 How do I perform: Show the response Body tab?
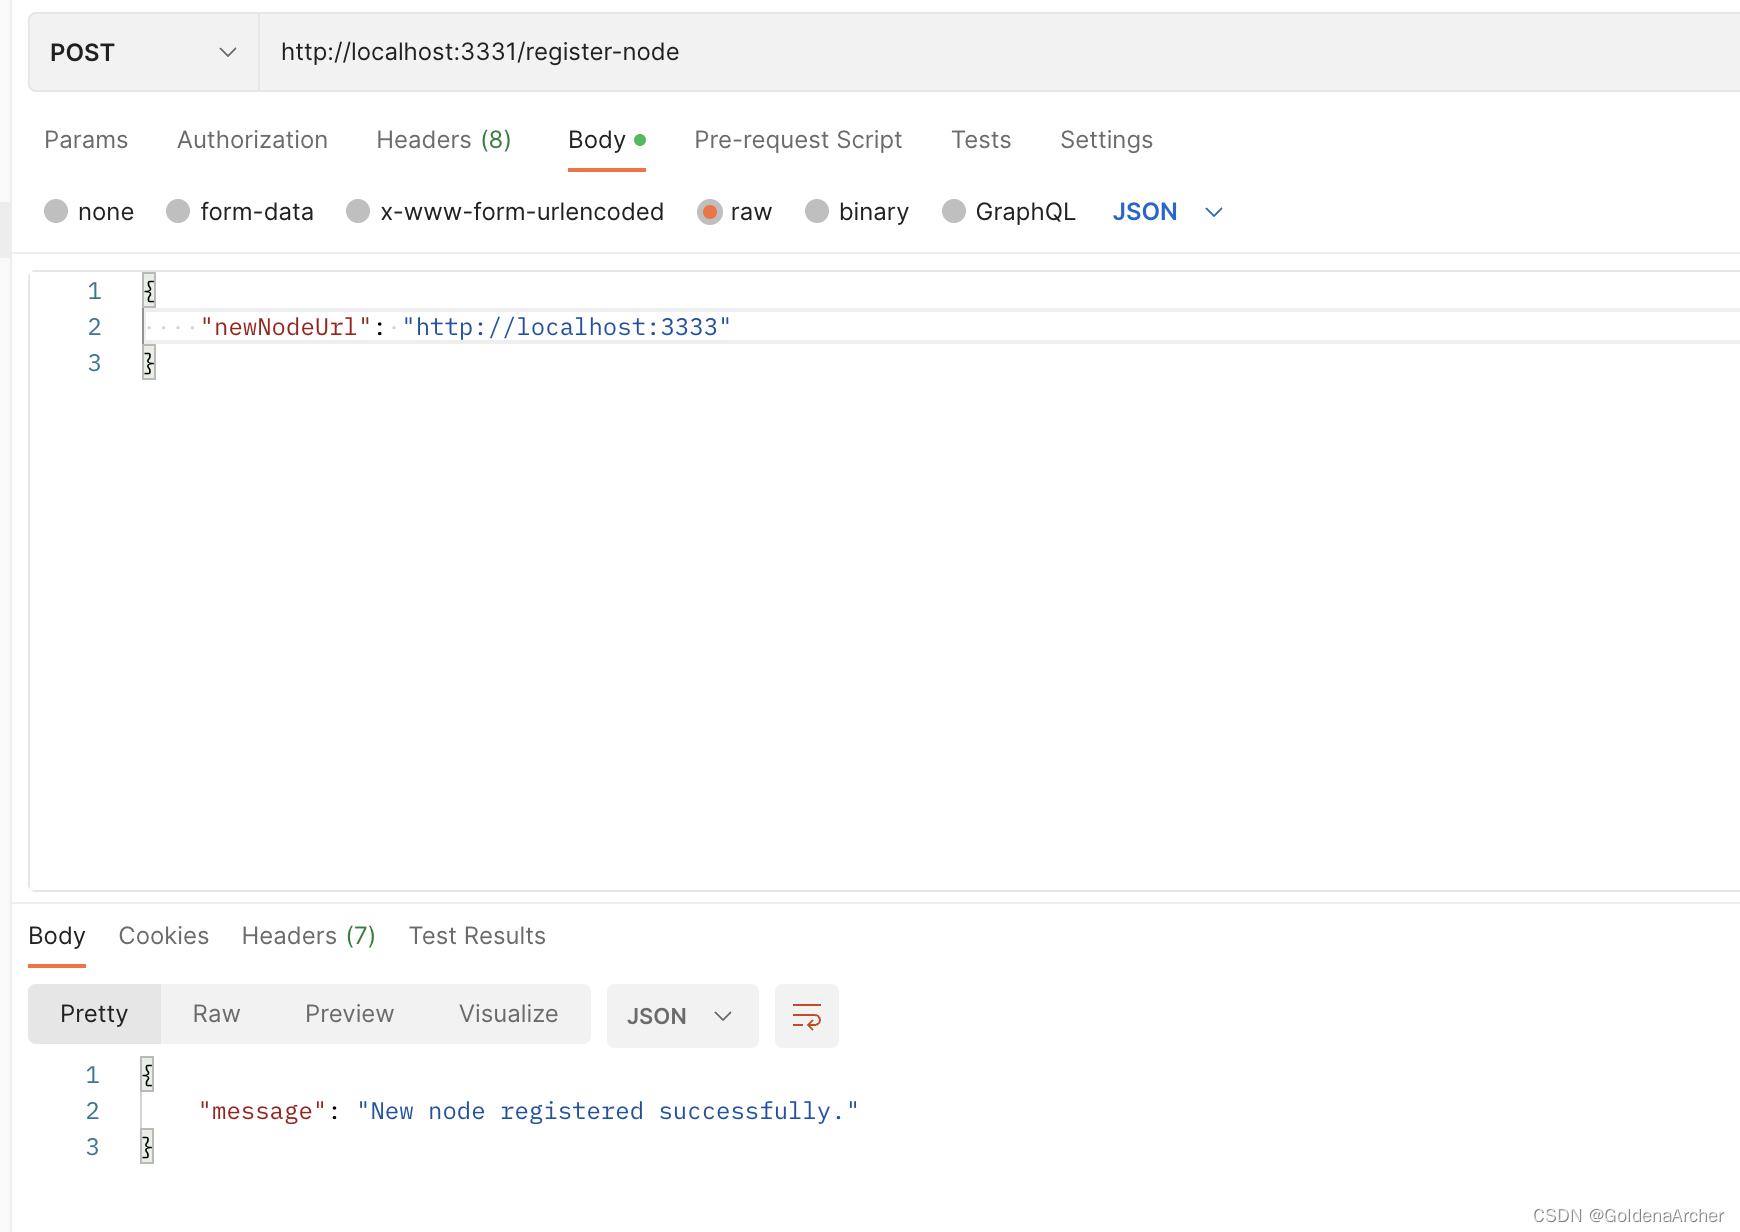[57, 936]
